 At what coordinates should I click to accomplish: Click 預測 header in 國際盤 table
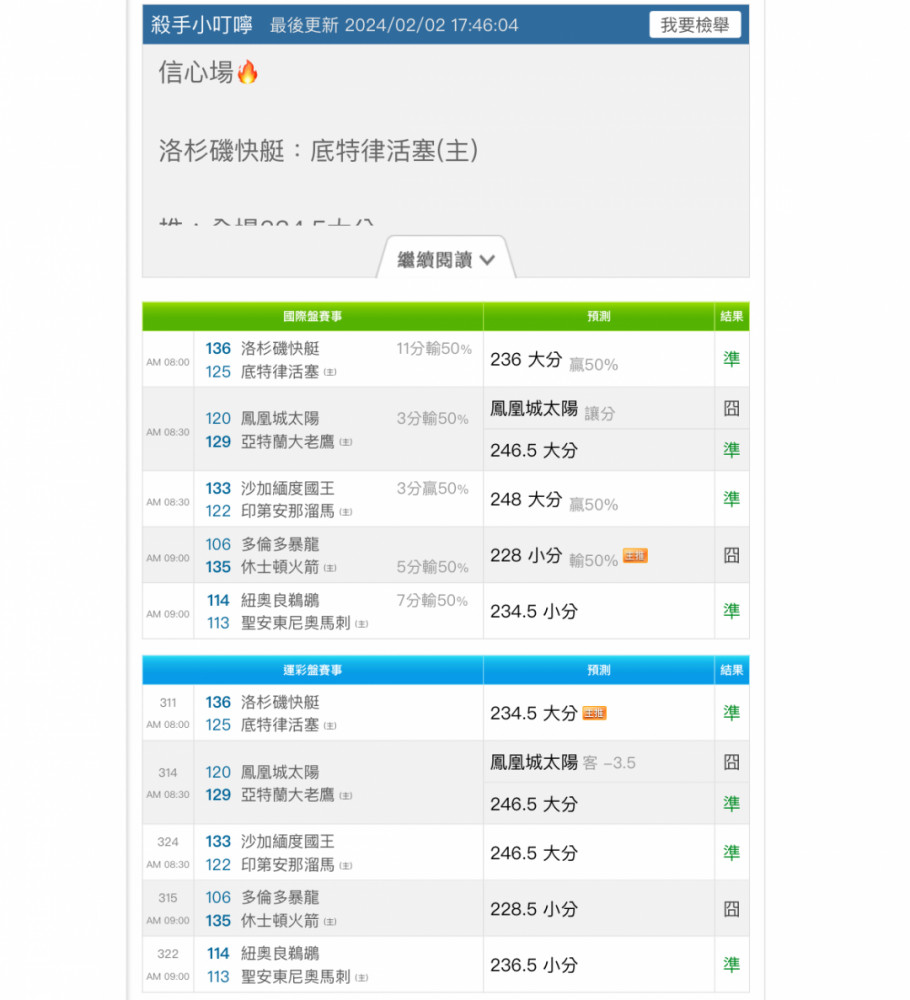599,316
